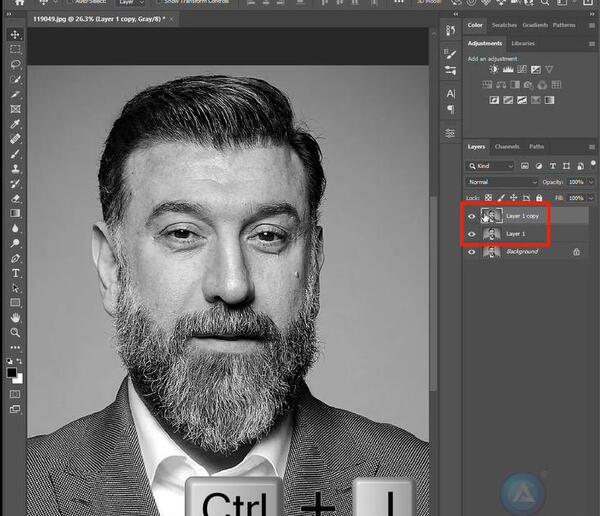600x516 pixels.
Task: Open the Paragraph panel icon
Action: [x=451, y=109]
